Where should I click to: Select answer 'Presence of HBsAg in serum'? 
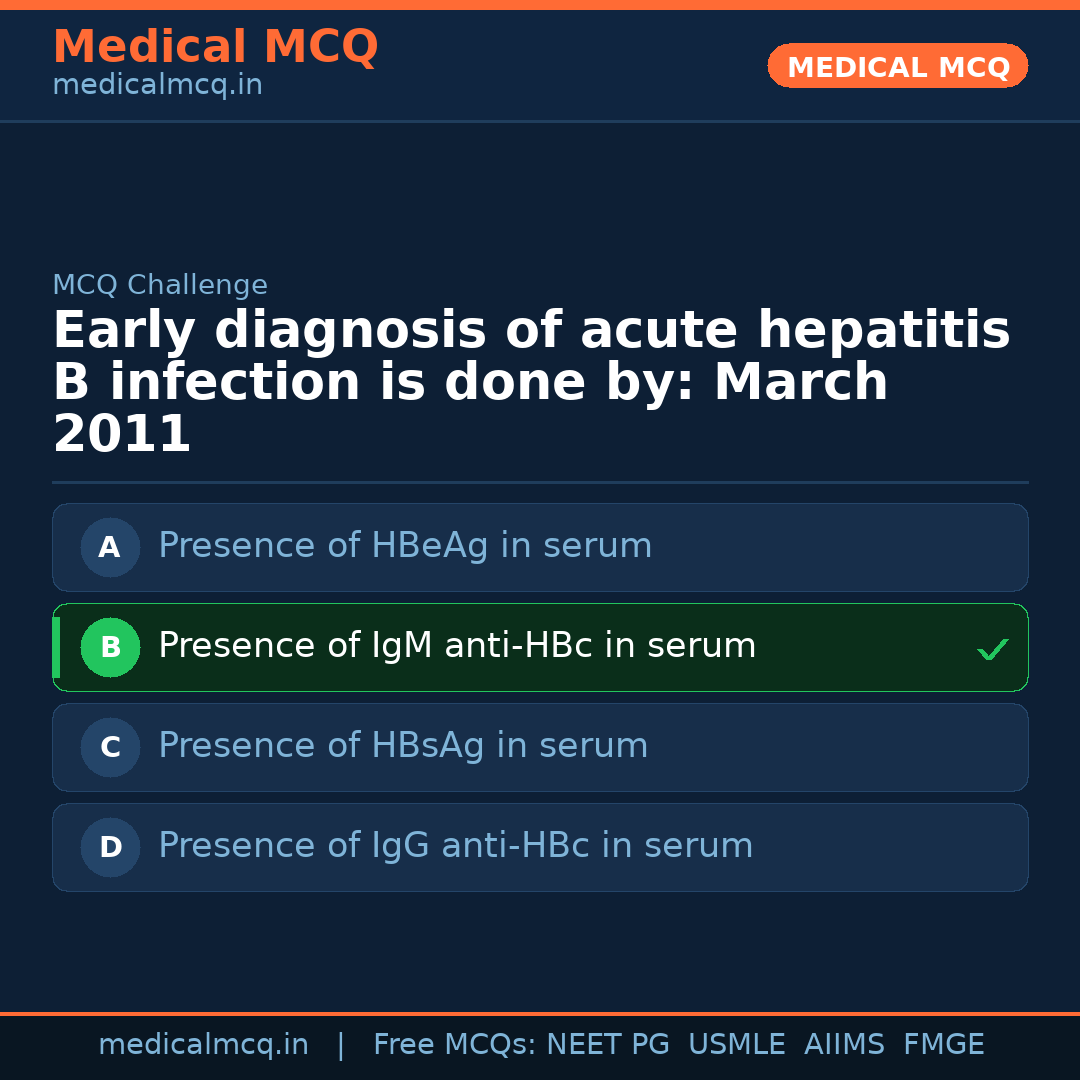point(403,746)
